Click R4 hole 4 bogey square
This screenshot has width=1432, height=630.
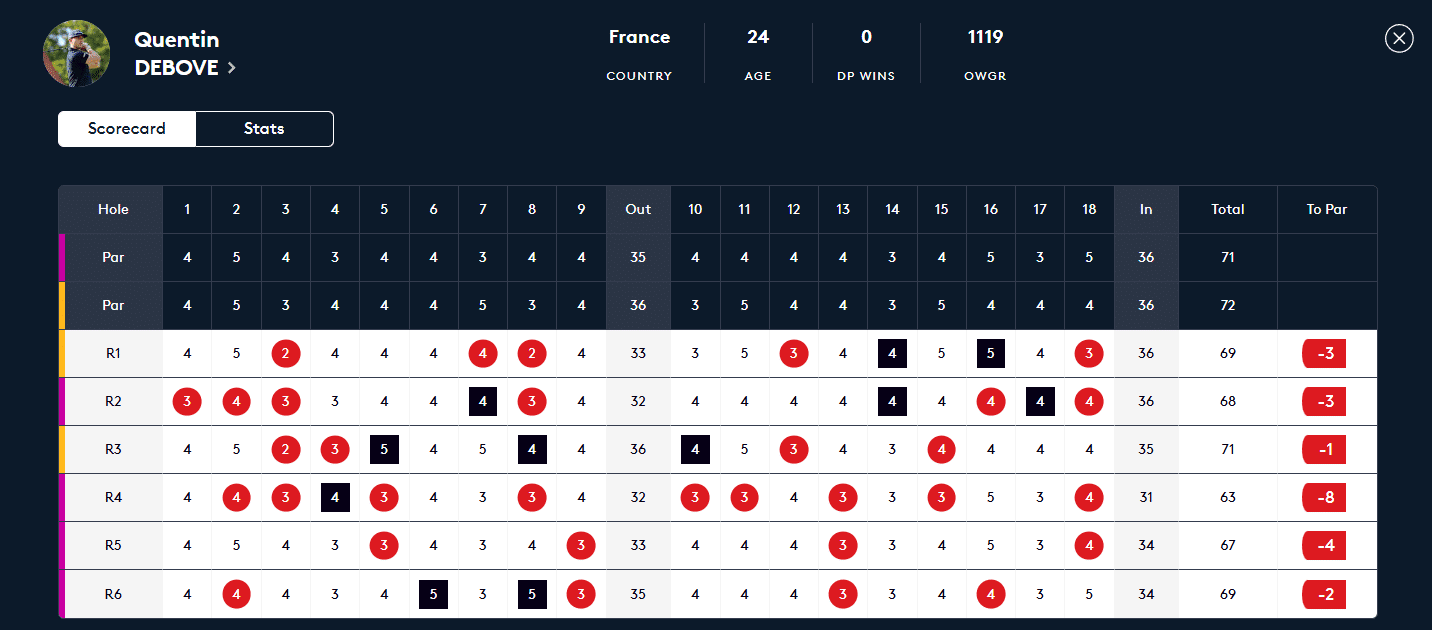point(335,498)
